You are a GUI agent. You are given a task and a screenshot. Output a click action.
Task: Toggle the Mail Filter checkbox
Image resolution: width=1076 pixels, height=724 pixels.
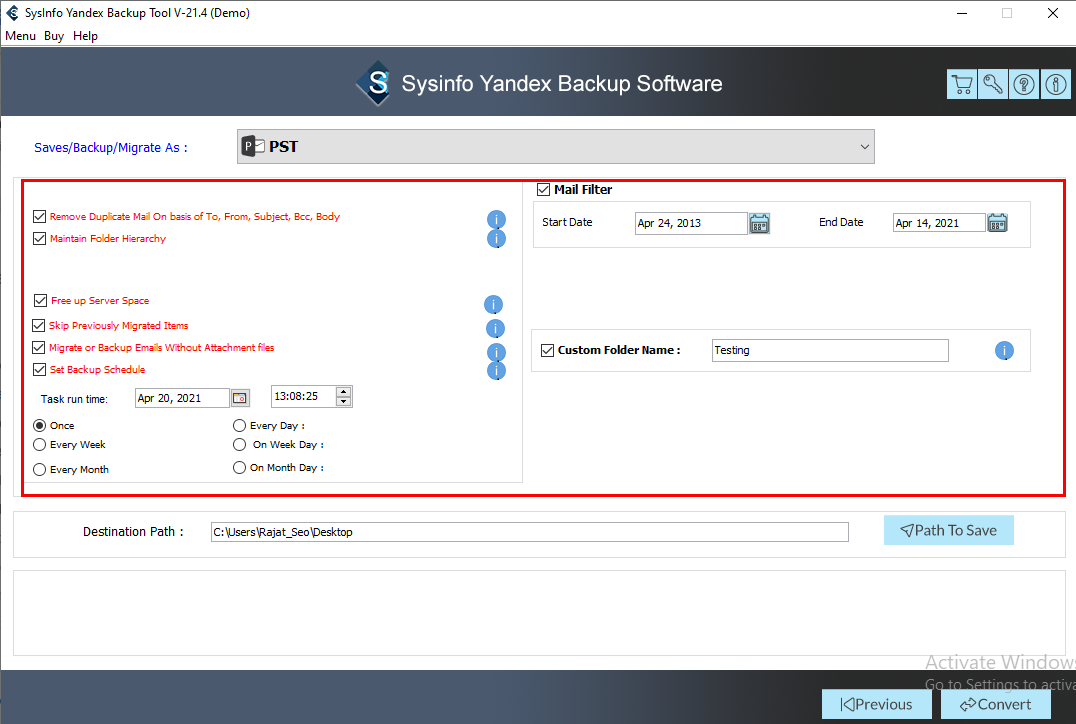point(544,190)
